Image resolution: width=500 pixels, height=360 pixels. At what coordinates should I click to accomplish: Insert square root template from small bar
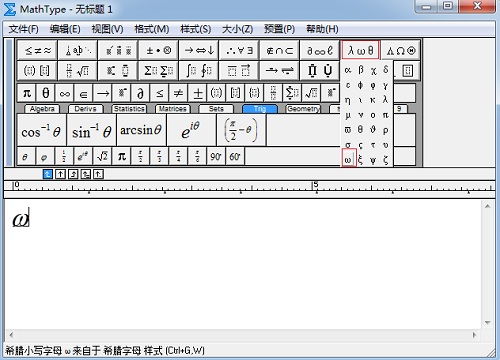(x=312, y=93)
